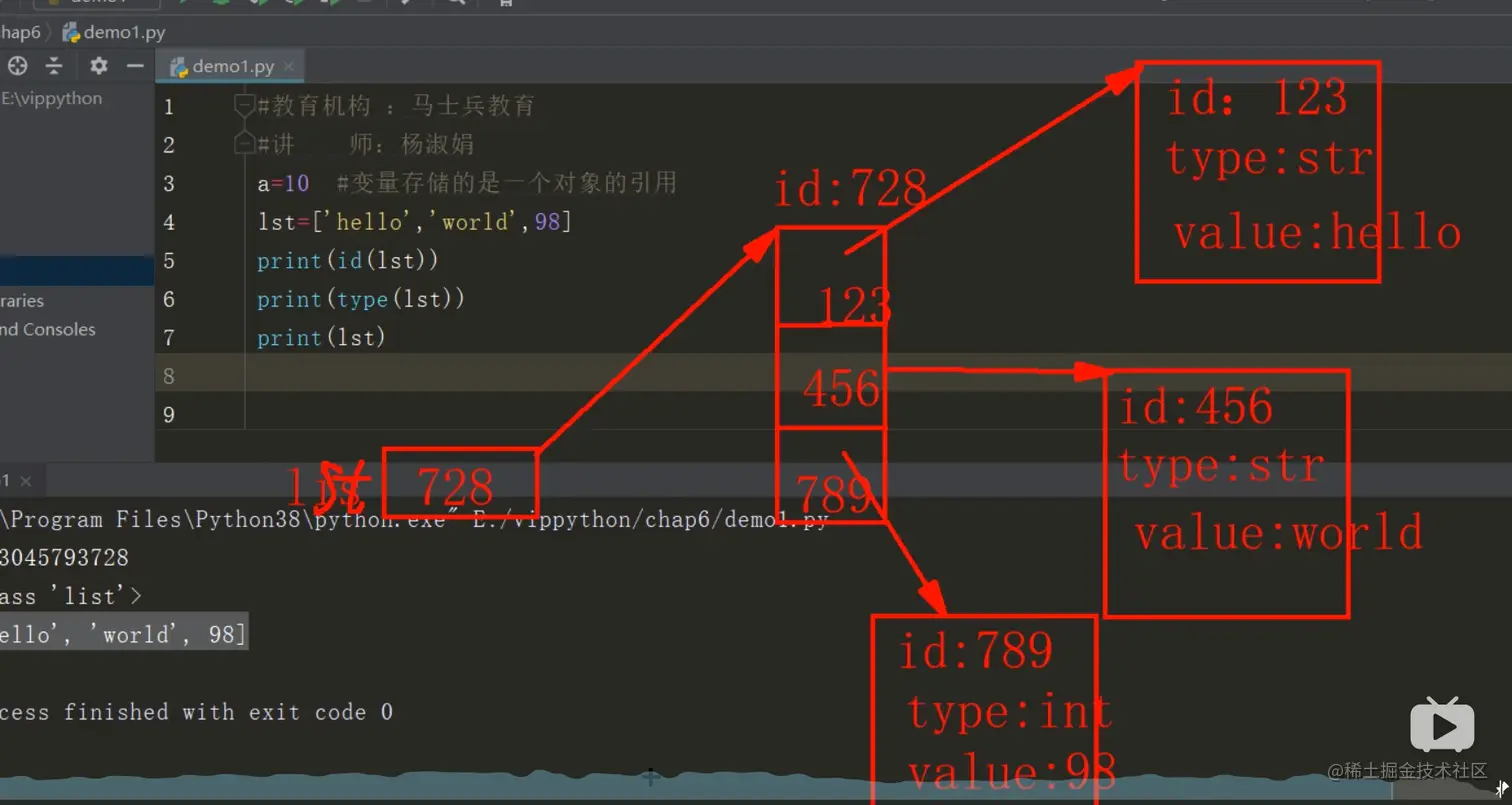Click line number 1 in the gutter
Viewport: 1512px width, 805px height.
168,106
